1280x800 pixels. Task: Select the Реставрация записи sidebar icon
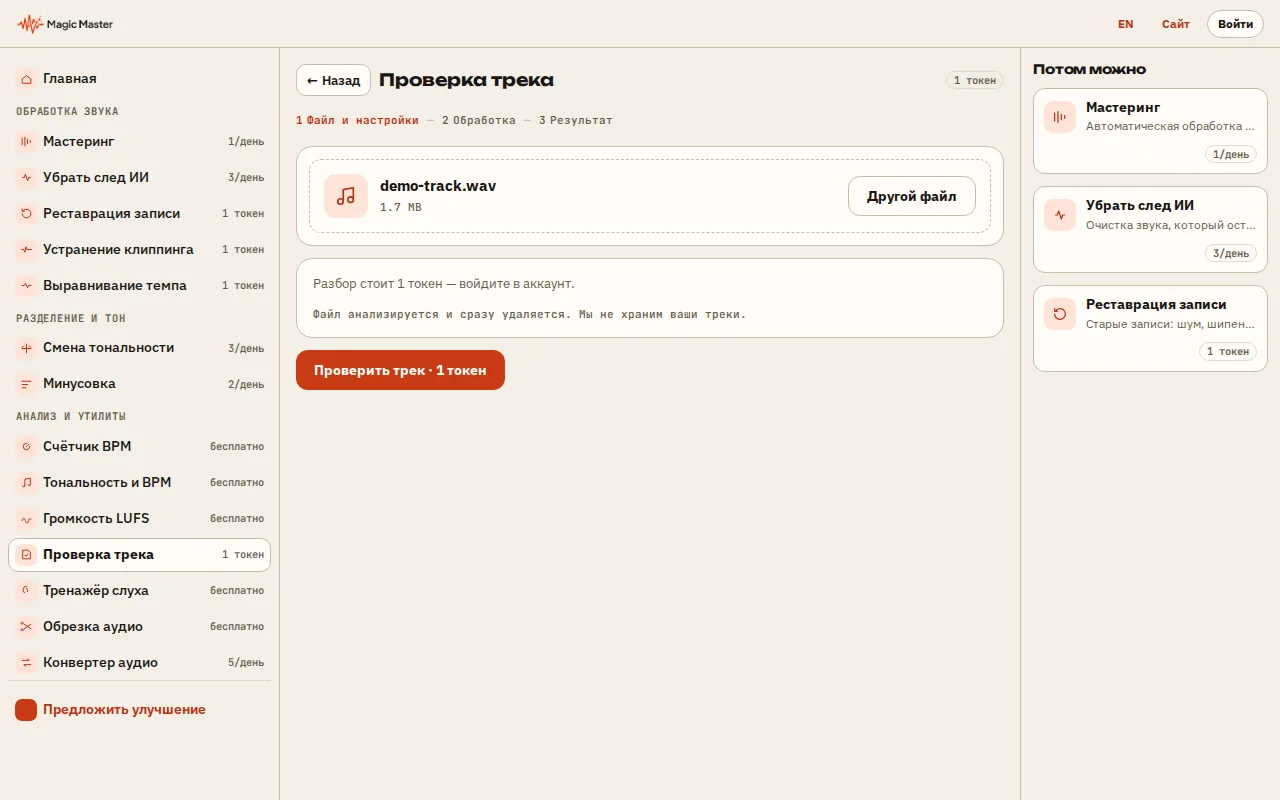click(x=26, y=214)
